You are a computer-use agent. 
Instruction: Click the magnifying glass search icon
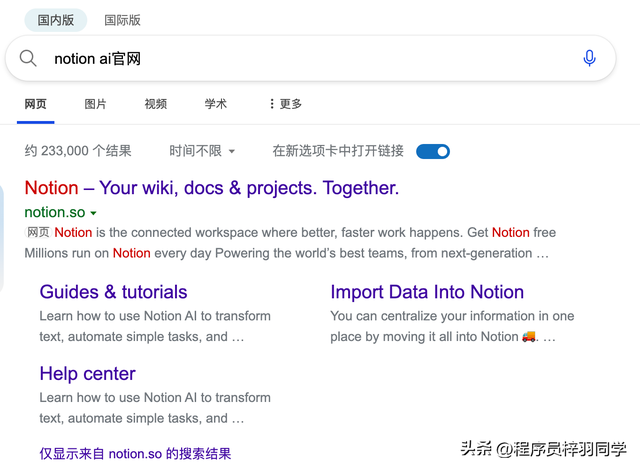click(x=28, y=58)
